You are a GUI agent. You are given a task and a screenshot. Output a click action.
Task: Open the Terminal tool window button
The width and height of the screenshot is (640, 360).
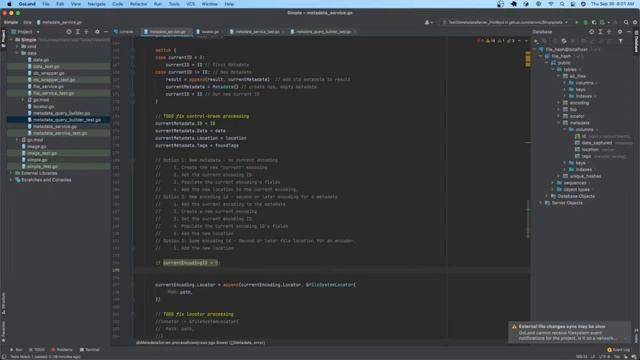(x=90, y=350)
